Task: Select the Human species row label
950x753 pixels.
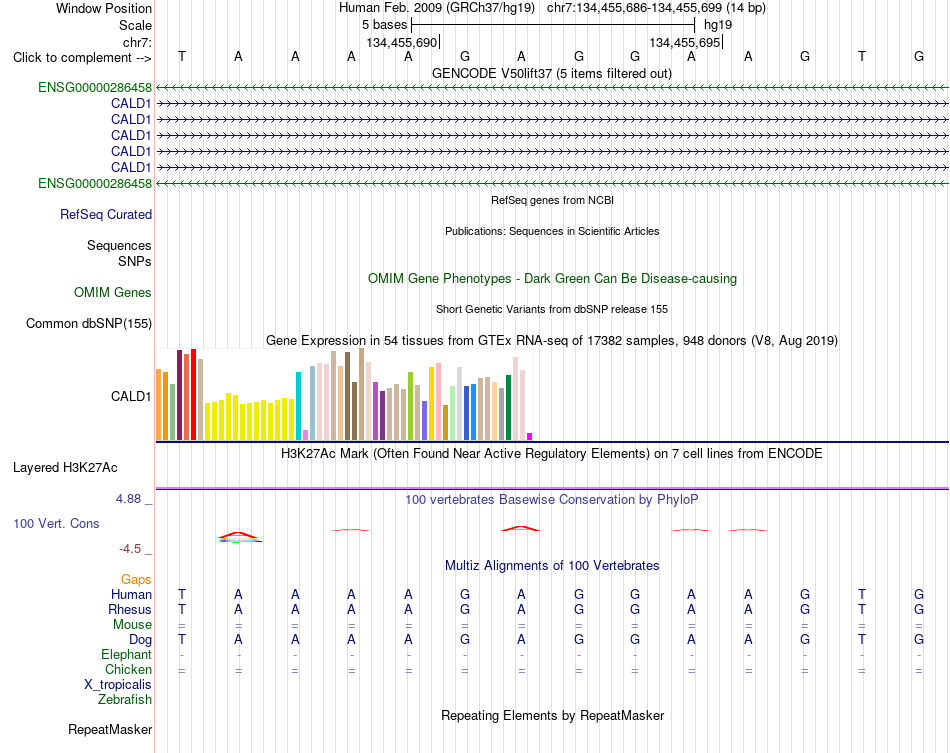Action: (131, 594)
